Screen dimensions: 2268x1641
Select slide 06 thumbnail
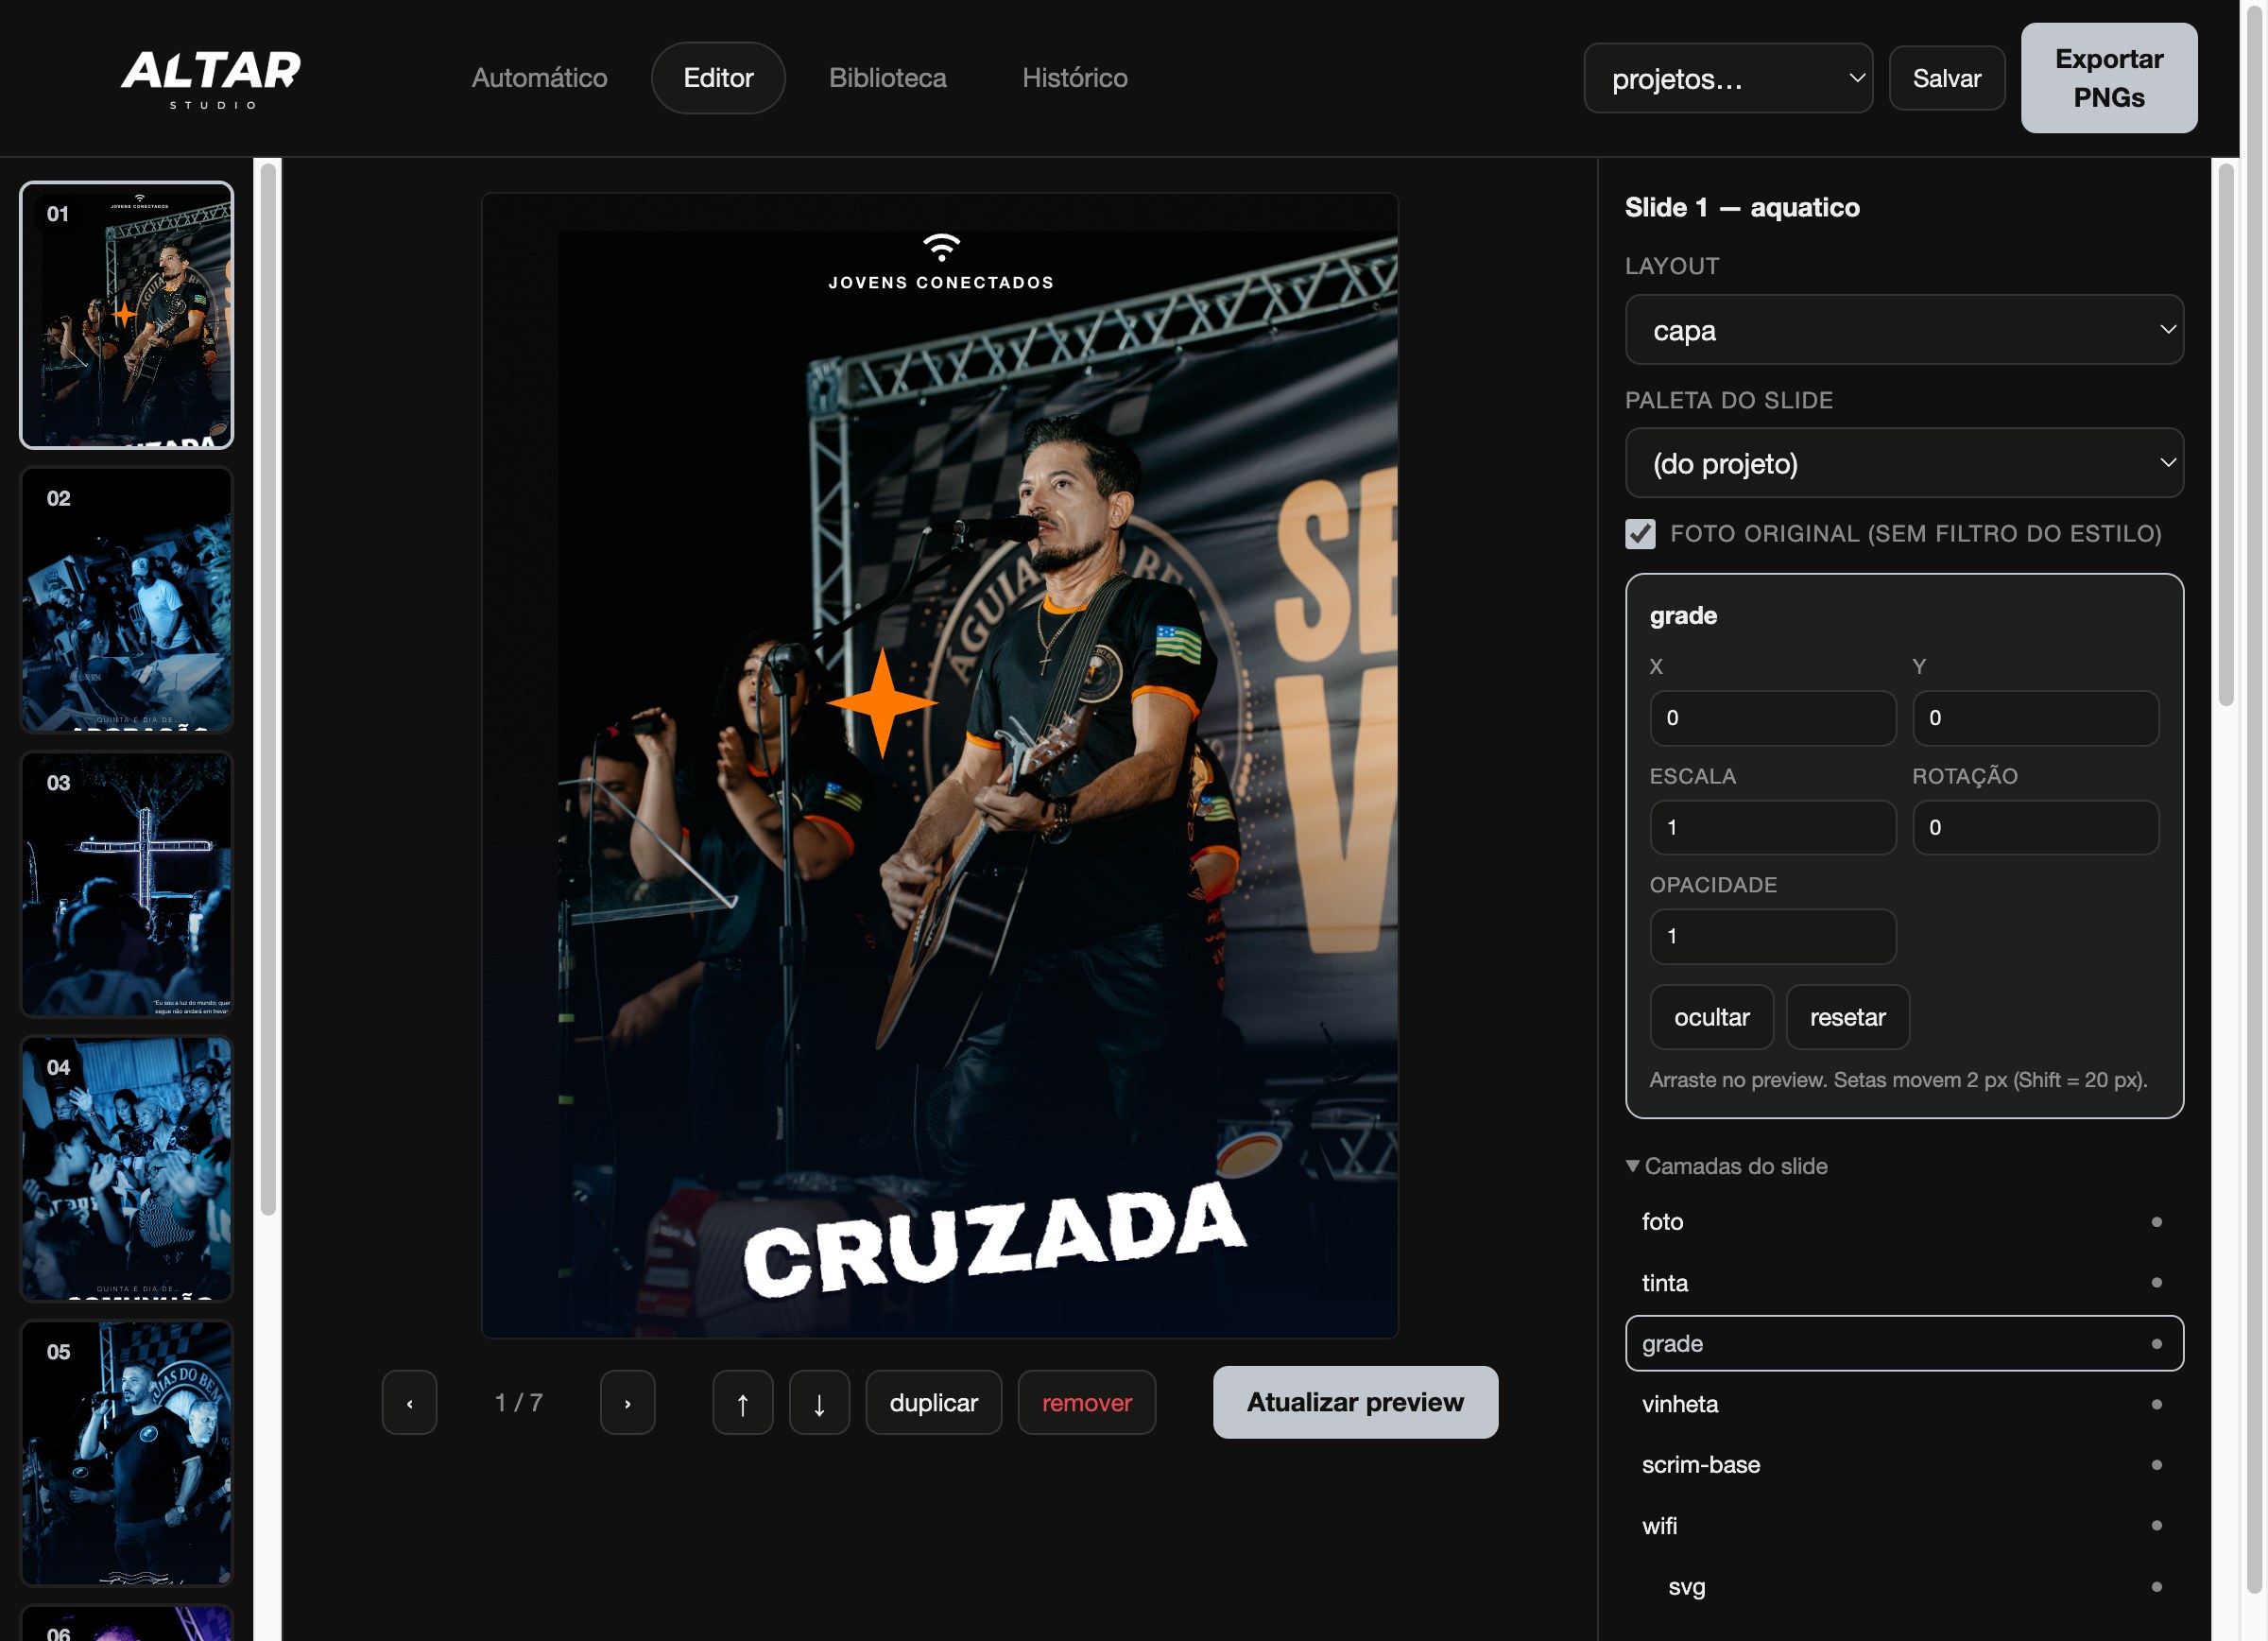coord(127,1623)
